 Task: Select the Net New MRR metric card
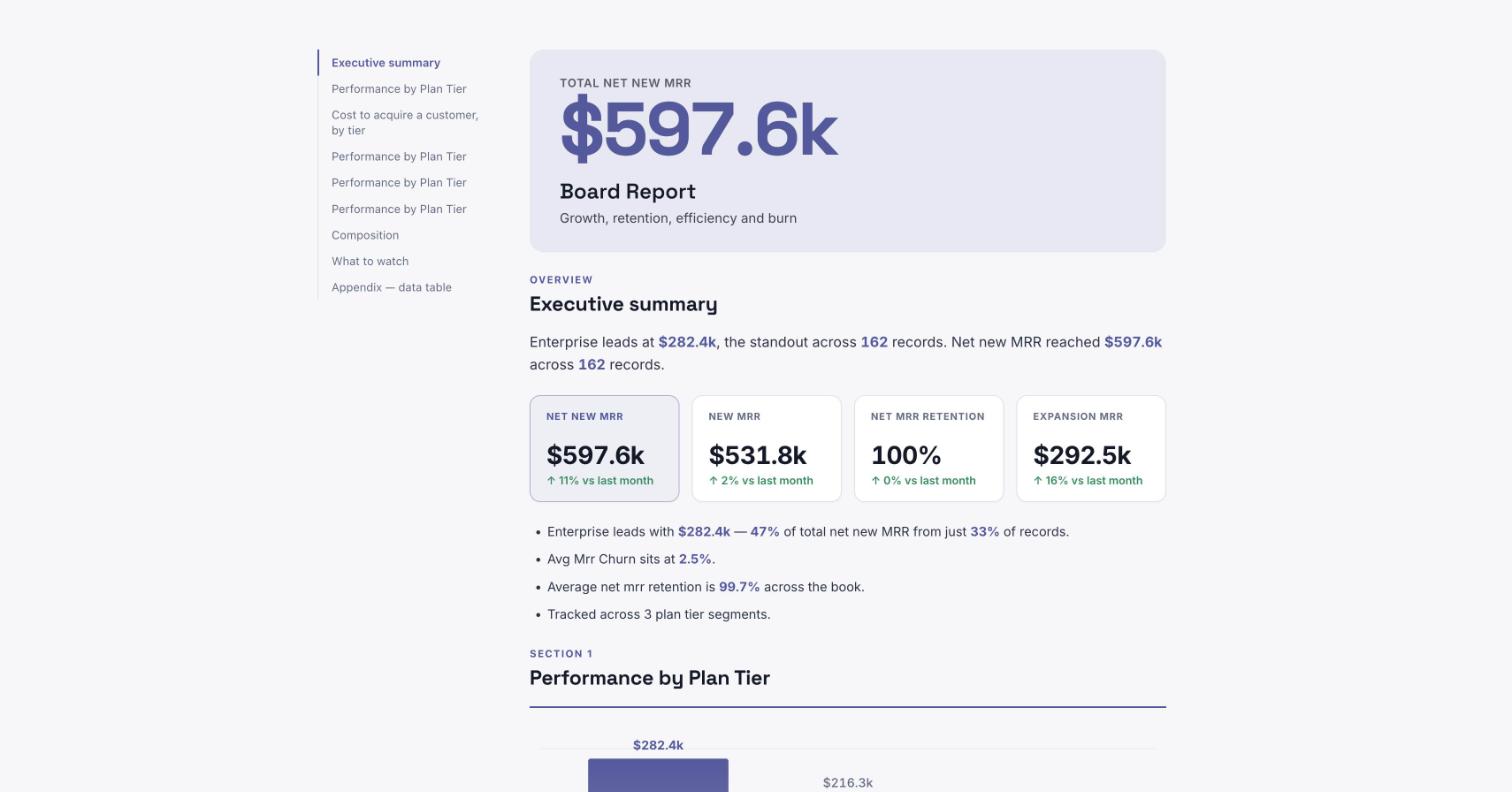(604, 449)
